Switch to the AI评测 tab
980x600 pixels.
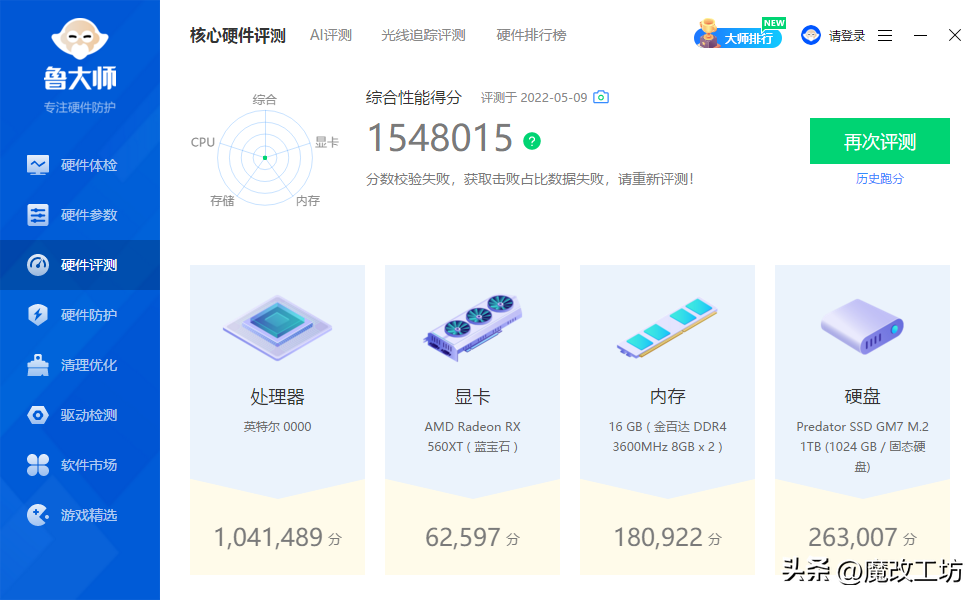330,35
